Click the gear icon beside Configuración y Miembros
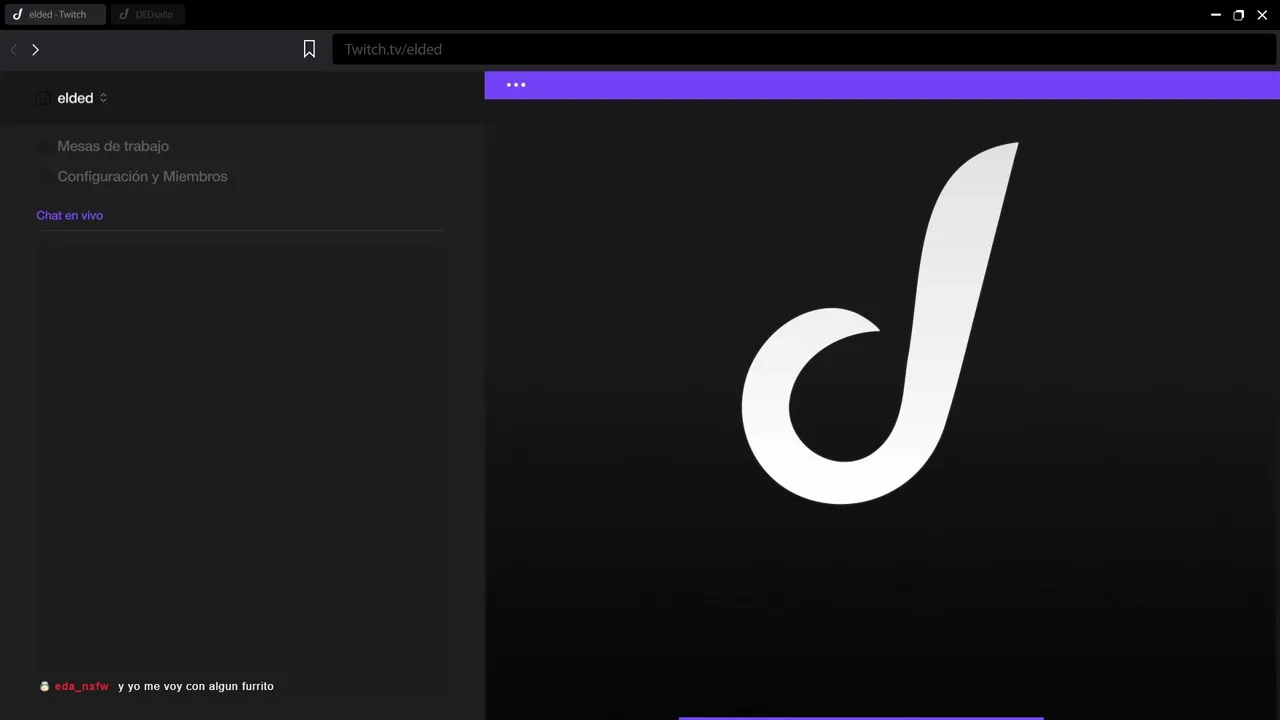 43,176
